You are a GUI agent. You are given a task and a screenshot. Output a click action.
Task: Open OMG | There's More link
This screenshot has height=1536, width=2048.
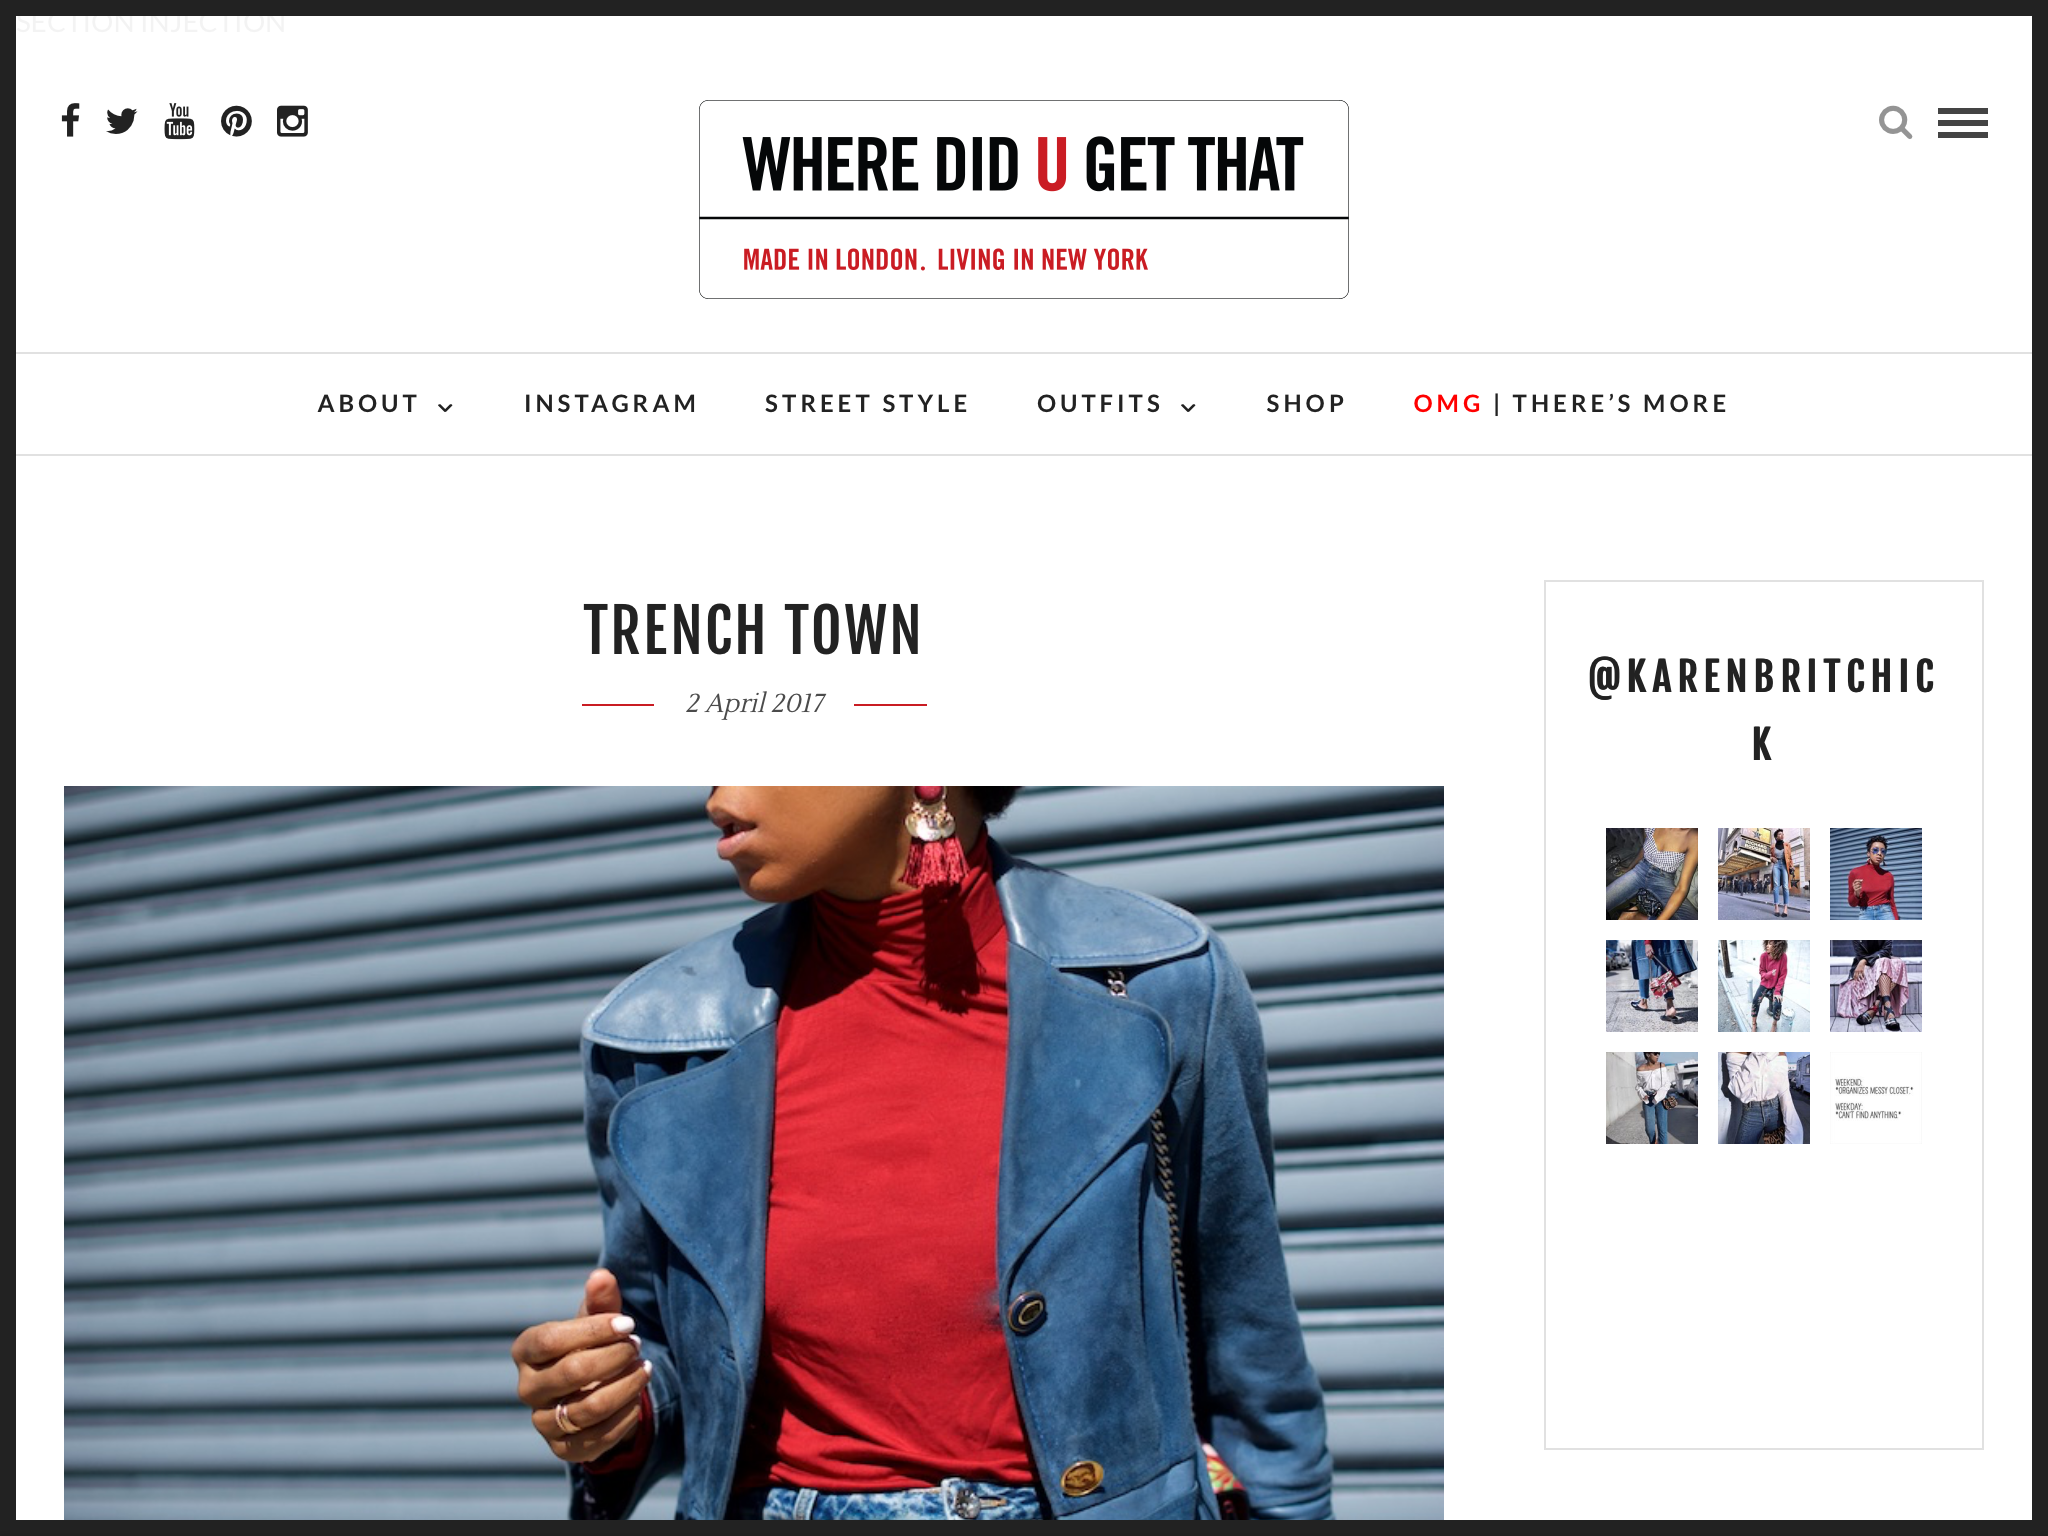(1570, 403)
